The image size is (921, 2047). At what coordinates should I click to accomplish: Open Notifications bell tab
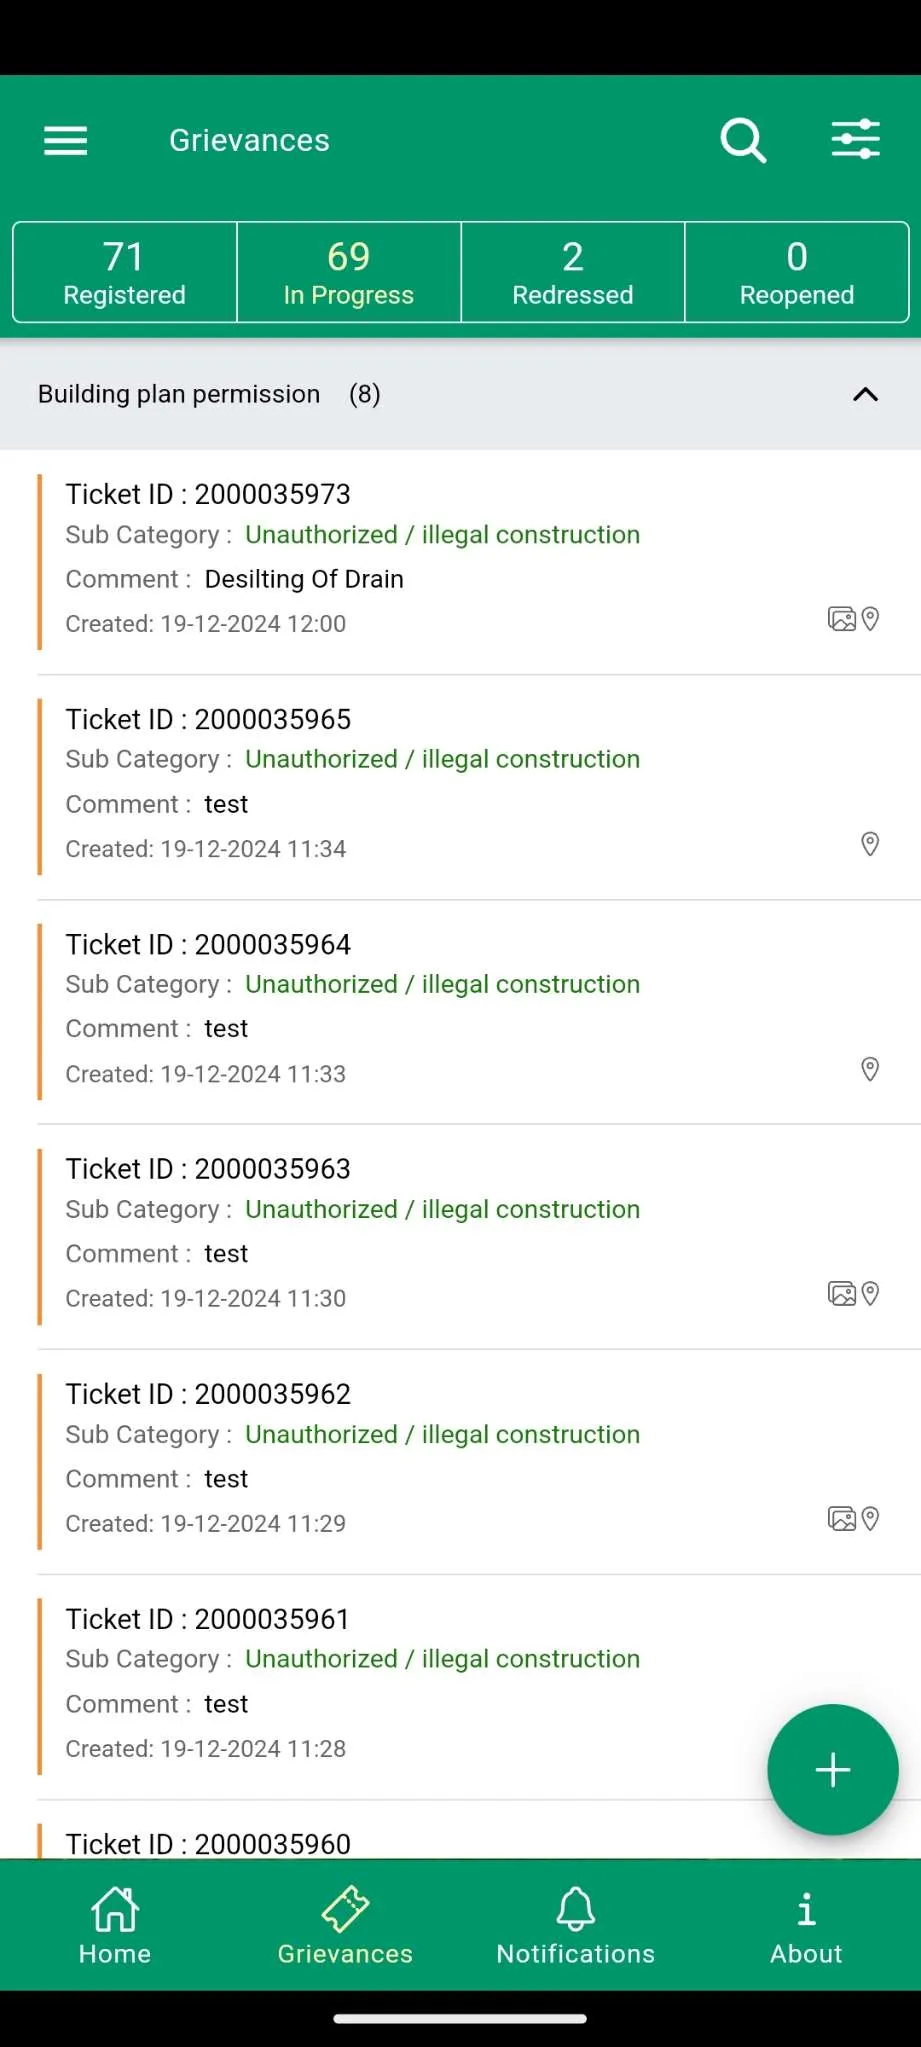point(576,1926)
